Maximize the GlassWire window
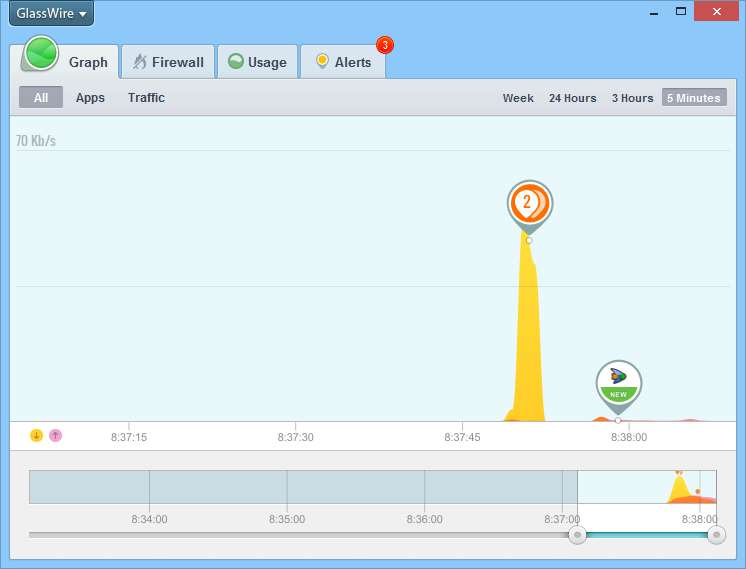This screenshot has height=569, width=746. (x=681, y=11)
